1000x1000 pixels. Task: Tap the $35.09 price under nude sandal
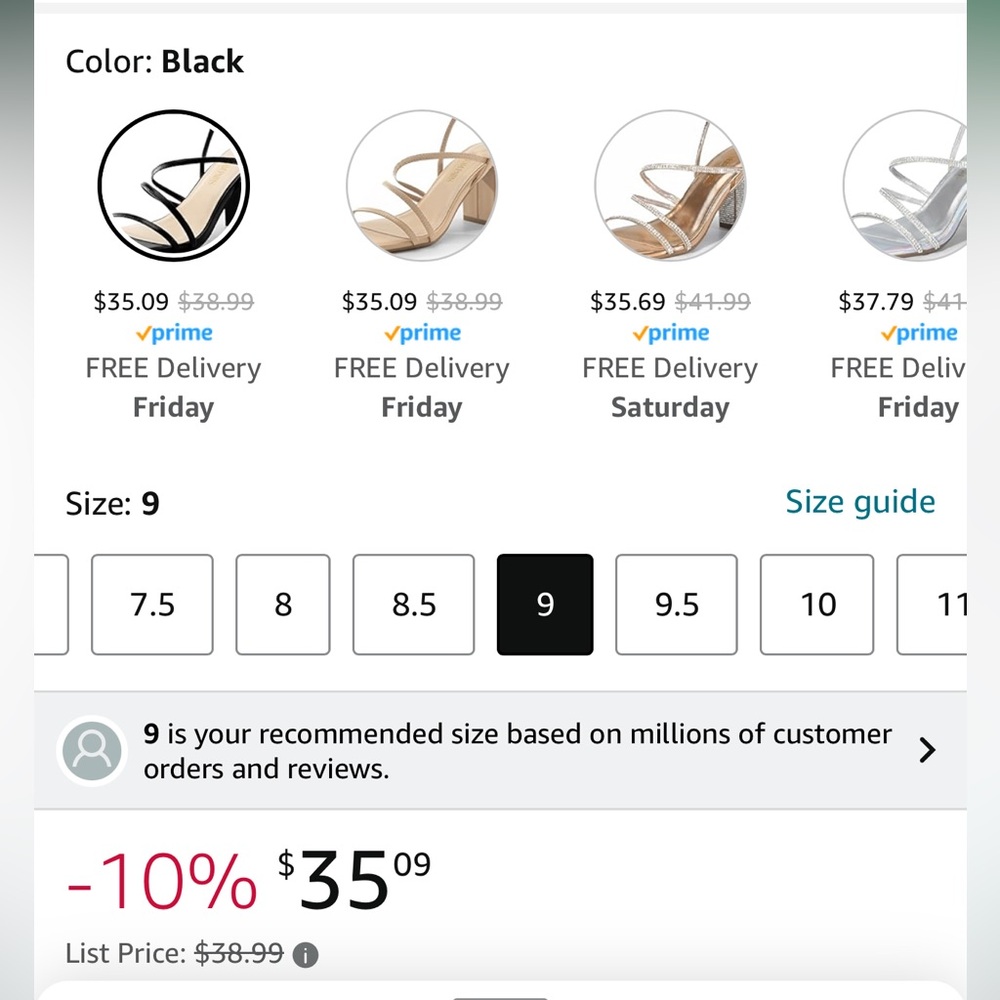pos(379,301)
